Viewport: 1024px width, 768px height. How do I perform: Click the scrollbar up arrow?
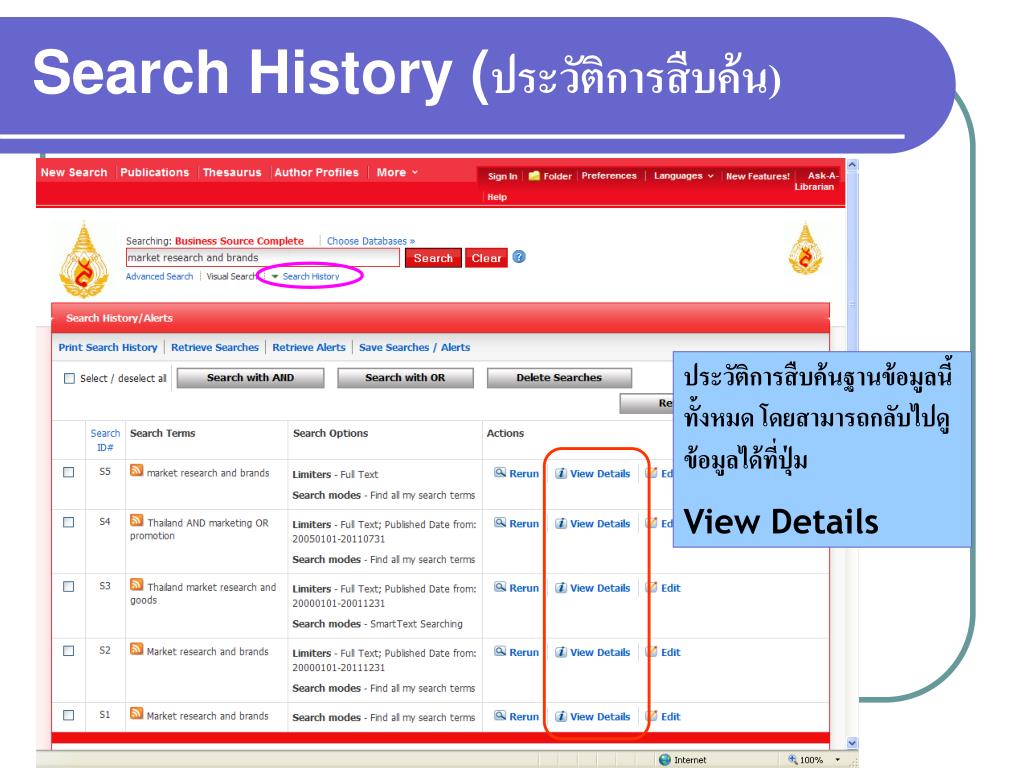click(x=852, y=165)
